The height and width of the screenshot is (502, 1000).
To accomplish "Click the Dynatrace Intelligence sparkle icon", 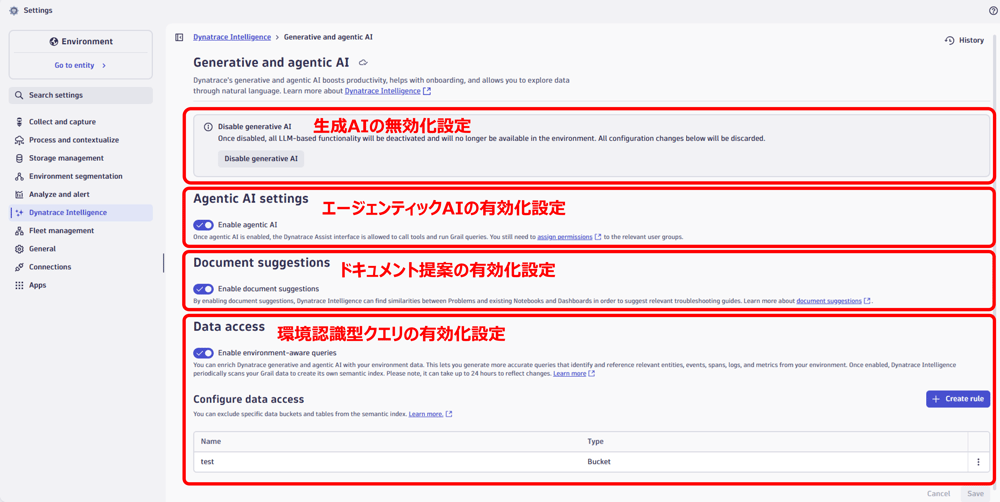I will coord(19,212).
